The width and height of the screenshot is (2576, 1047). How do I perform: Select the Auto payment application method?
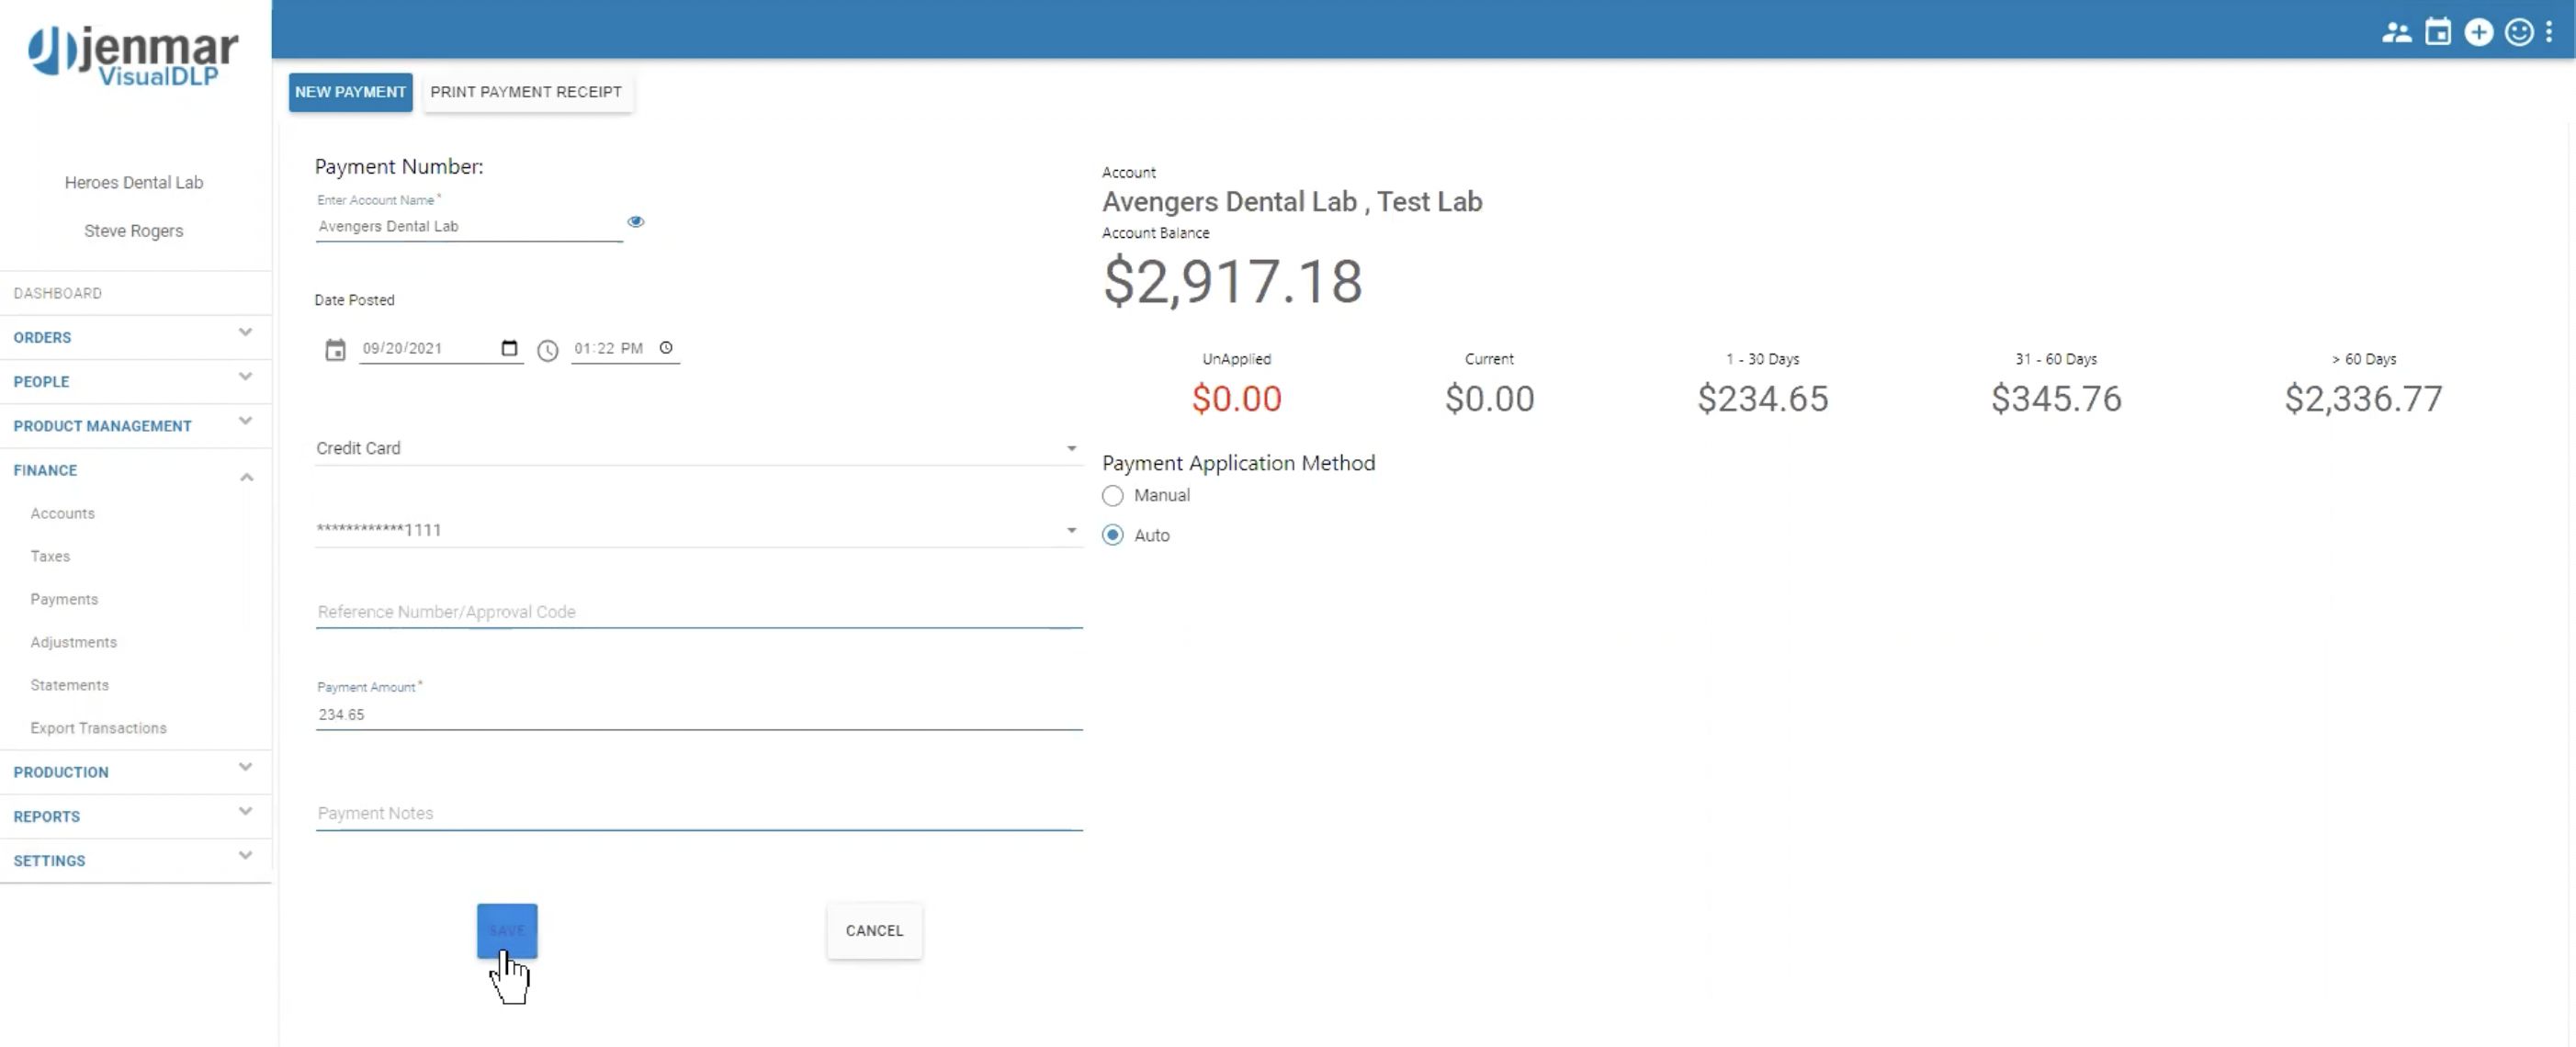point(1112,535)
